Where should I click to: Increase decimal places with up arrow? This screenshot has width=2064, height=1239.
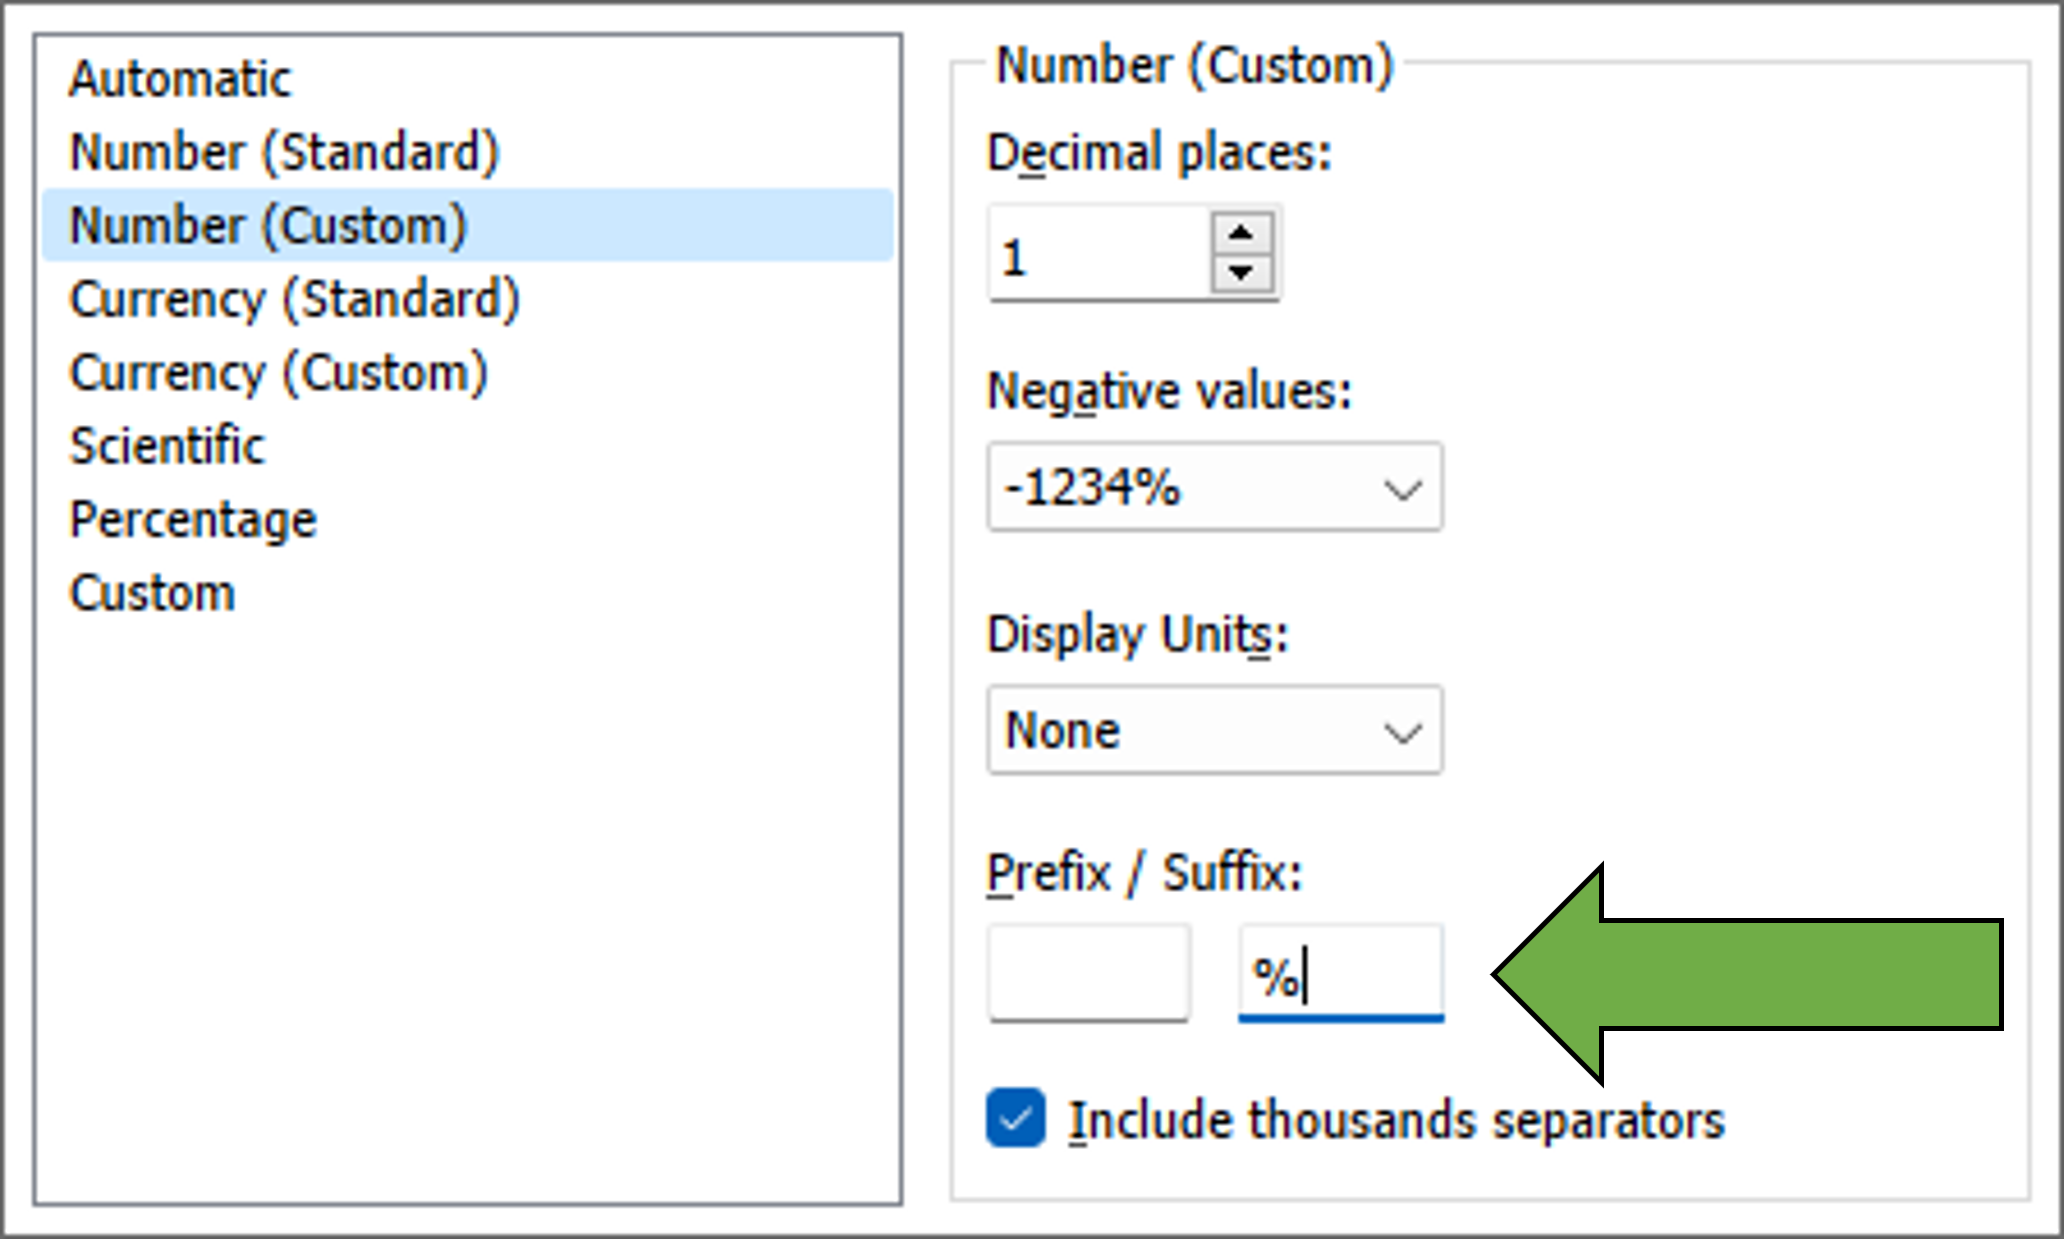pyautogui.click(x=1241, y=234)
